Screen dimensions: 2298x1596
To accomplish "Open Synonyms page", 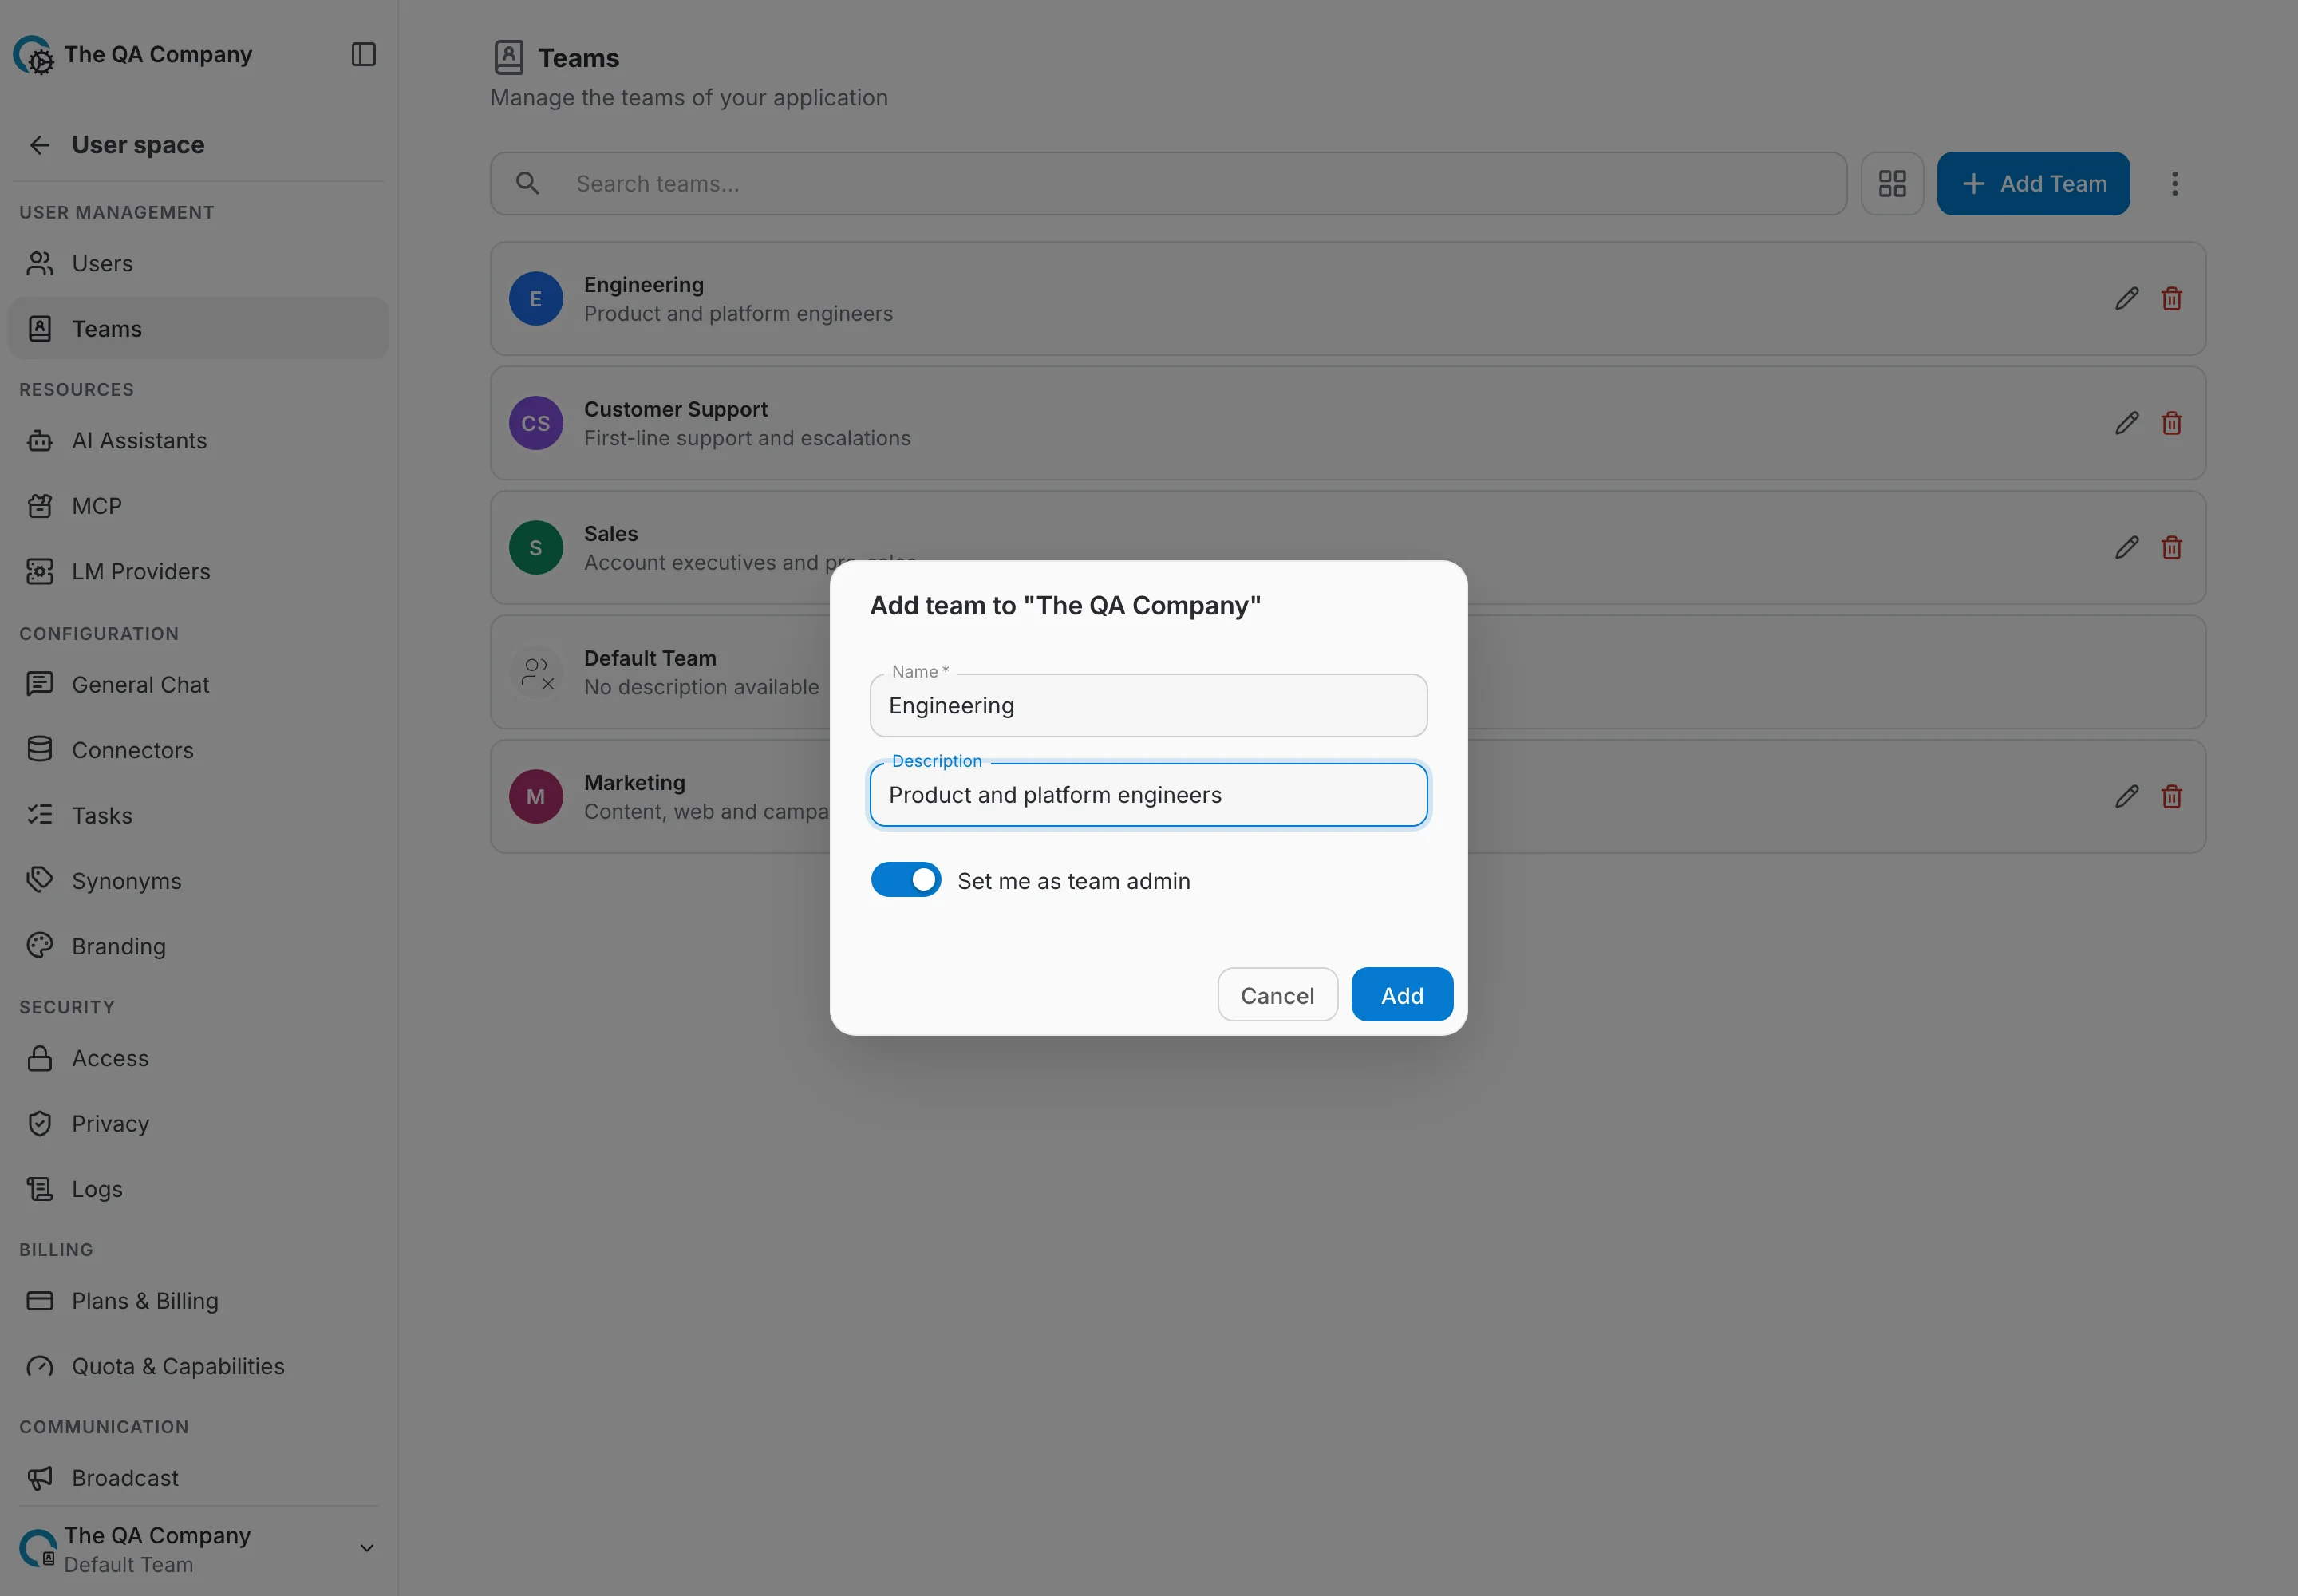I will (x=198, y=881).
